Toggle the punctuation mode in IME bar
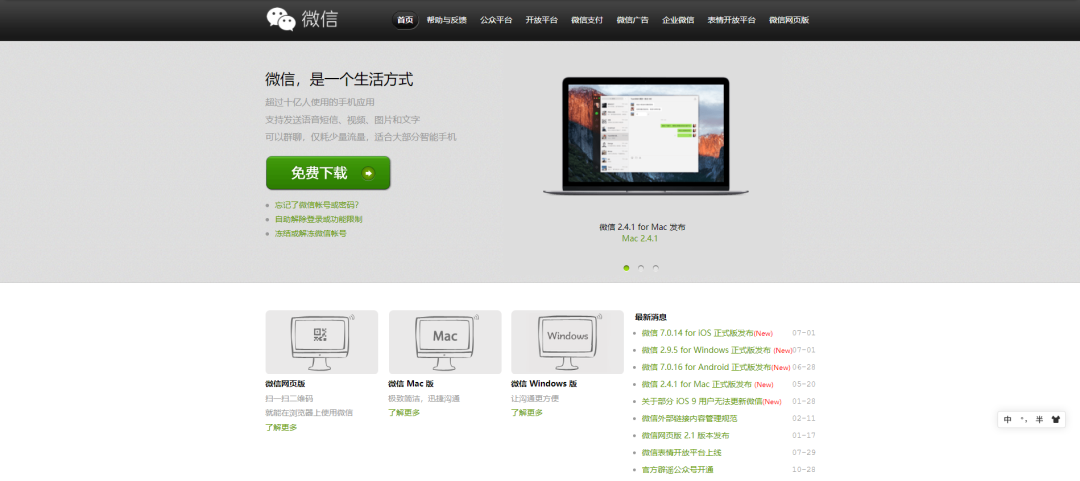 (1024, 420)
